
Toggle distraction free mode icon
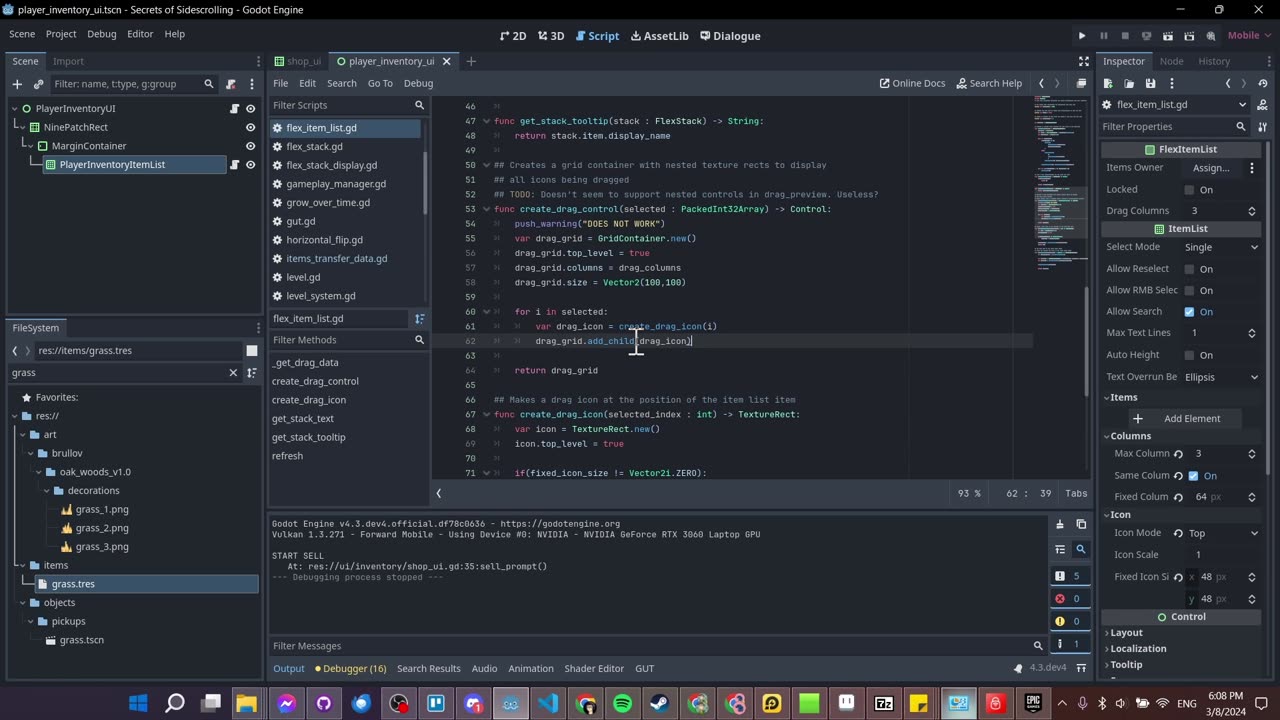tap(1084, 61)
